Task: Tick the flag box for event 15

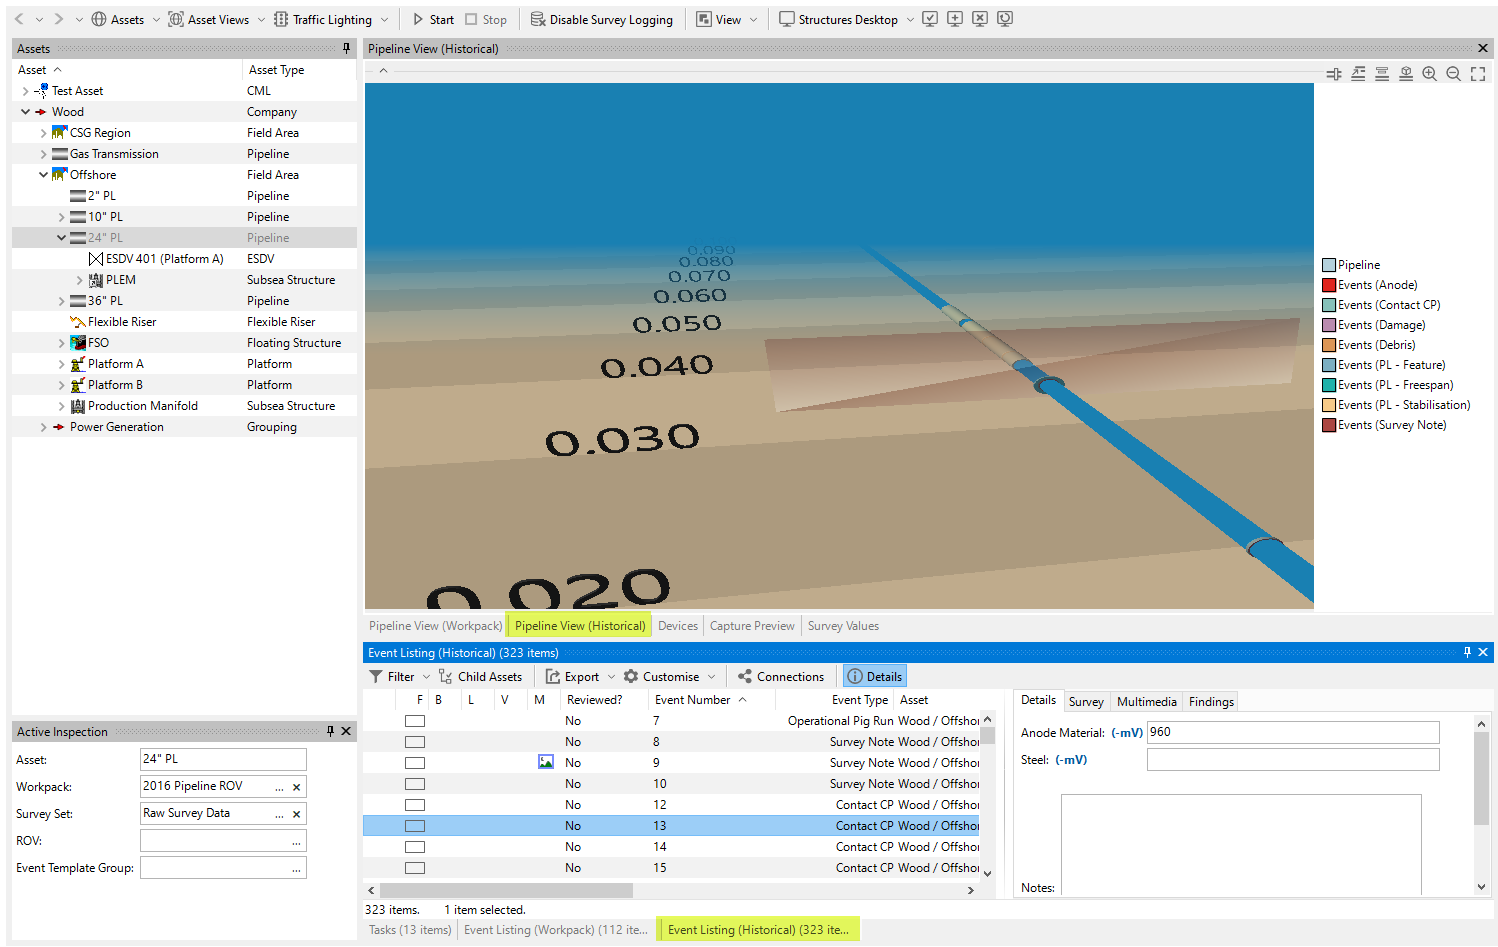Action: click(415, 868)
